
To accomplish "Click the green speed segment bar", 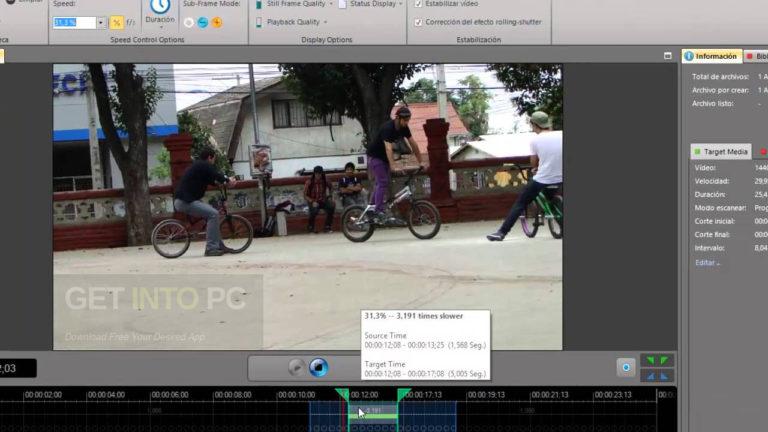I will (x=373, y=416).
